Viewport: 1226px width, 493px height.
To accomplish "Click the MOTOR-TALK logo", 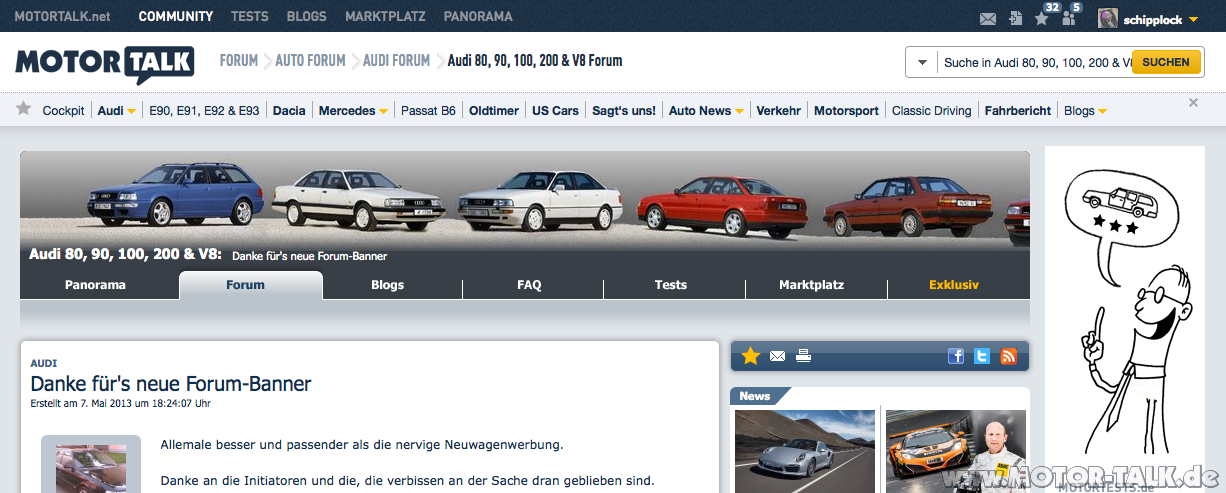I will [x=104, y=63].
